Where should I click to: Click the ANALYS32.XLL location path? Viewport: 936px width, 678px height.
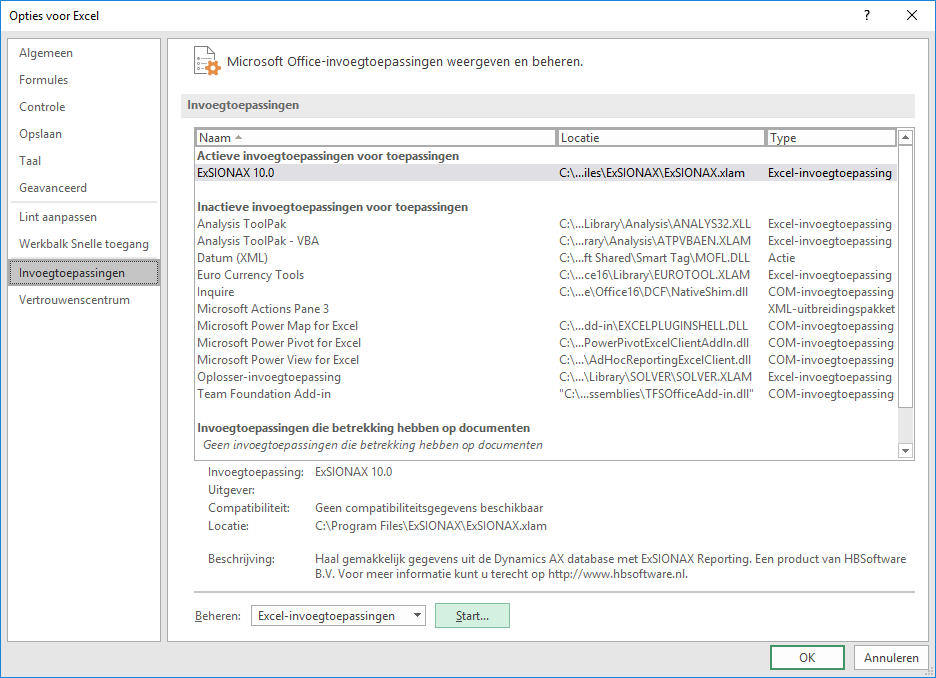point(655,224)
